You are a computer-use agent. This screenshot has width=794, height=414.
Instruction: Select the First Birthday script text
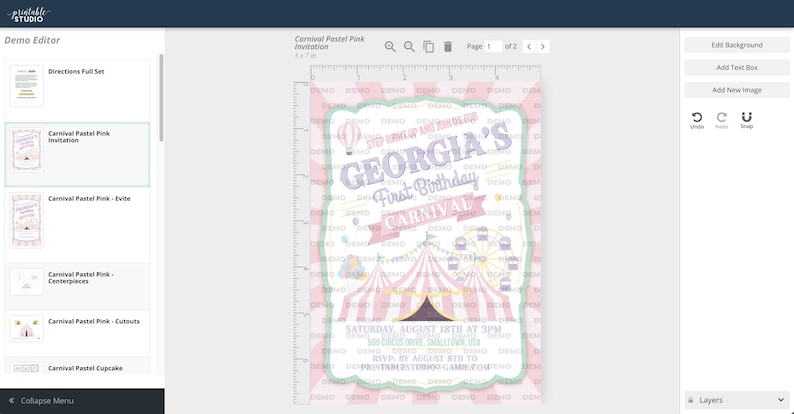tap(426, 188)
